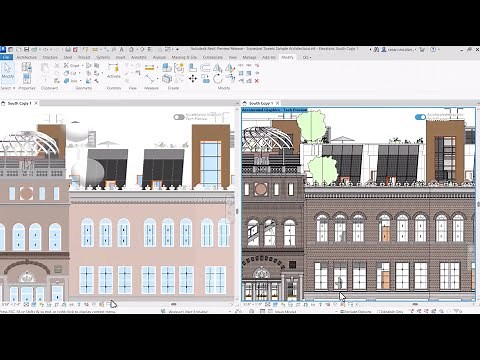Click the Print icon in quick access toolbar
480x360 pixels.
68,49
